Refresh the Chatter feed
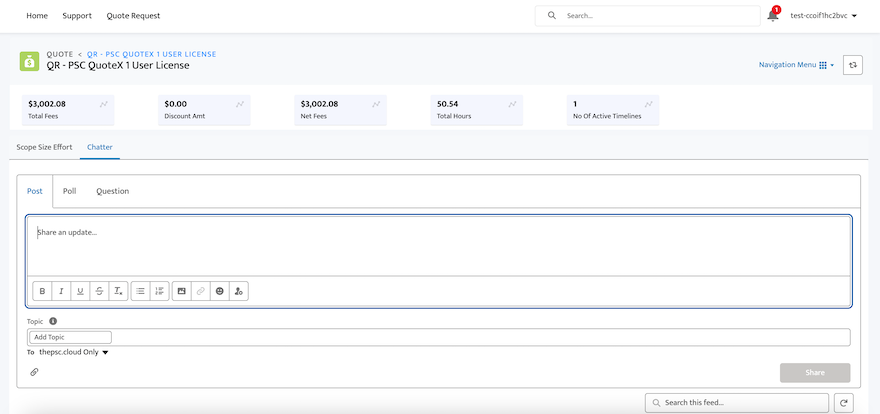Viewport: 880px width, 414px height. coord(844,402)
